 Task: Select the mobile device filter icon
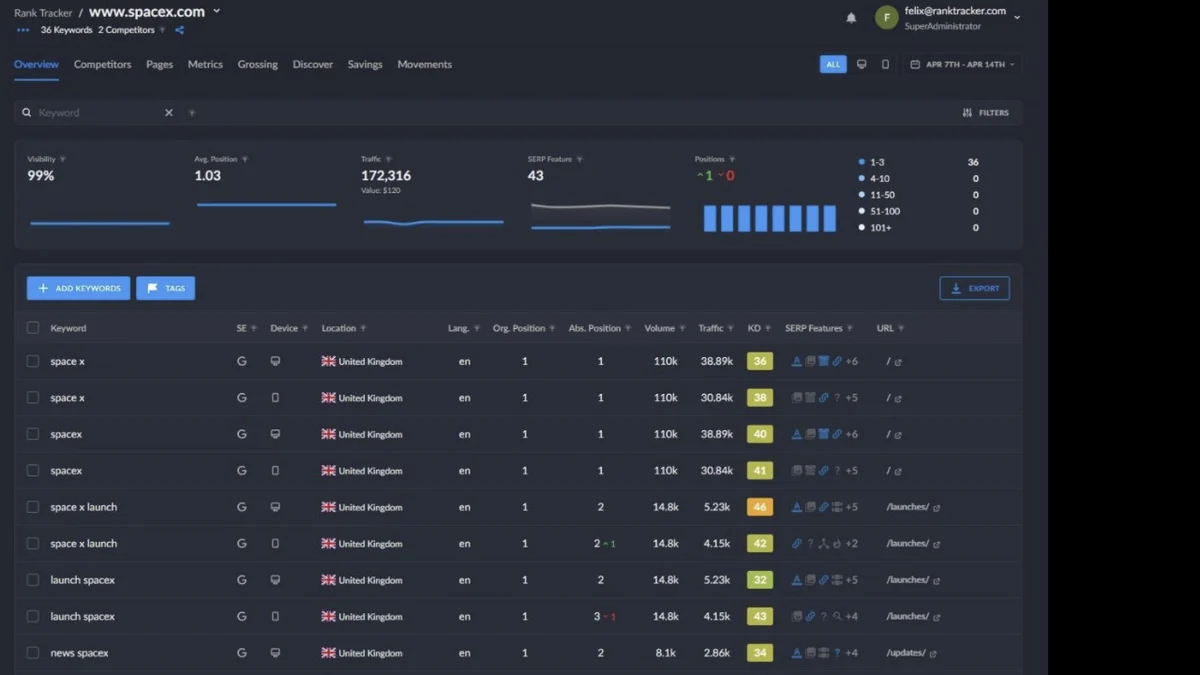point(885,64)
